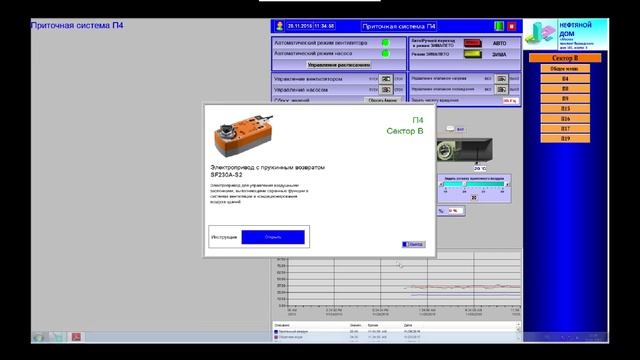Select П17 in the sector sidebar
Screen dimensions: 640x360
tap(565, 129)
